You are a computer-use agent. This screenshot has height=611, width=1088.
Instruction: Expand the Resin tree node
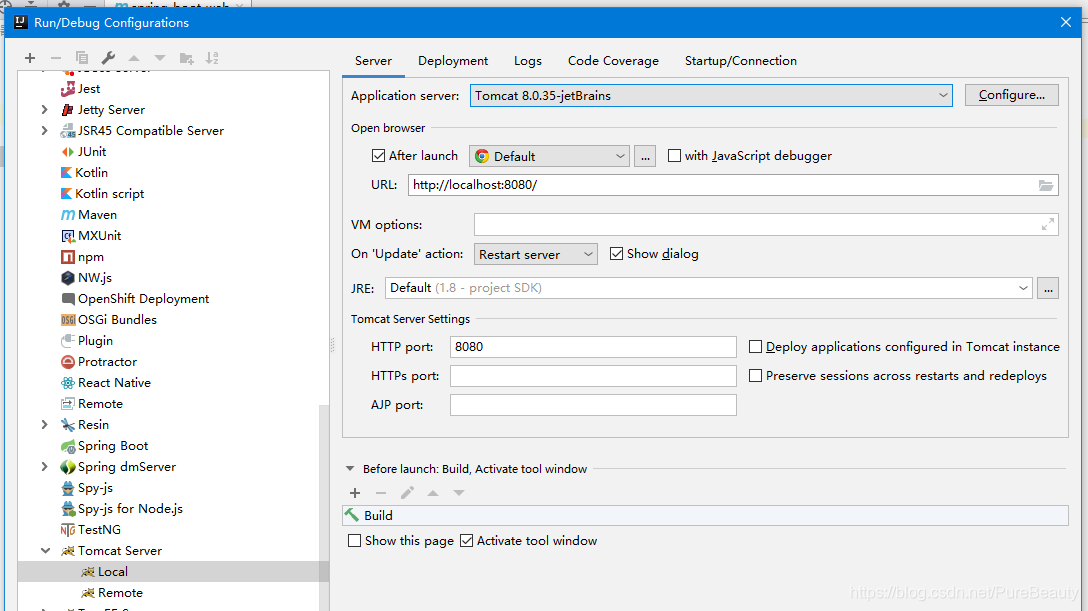pyautogui.click(x=44, y=425)
